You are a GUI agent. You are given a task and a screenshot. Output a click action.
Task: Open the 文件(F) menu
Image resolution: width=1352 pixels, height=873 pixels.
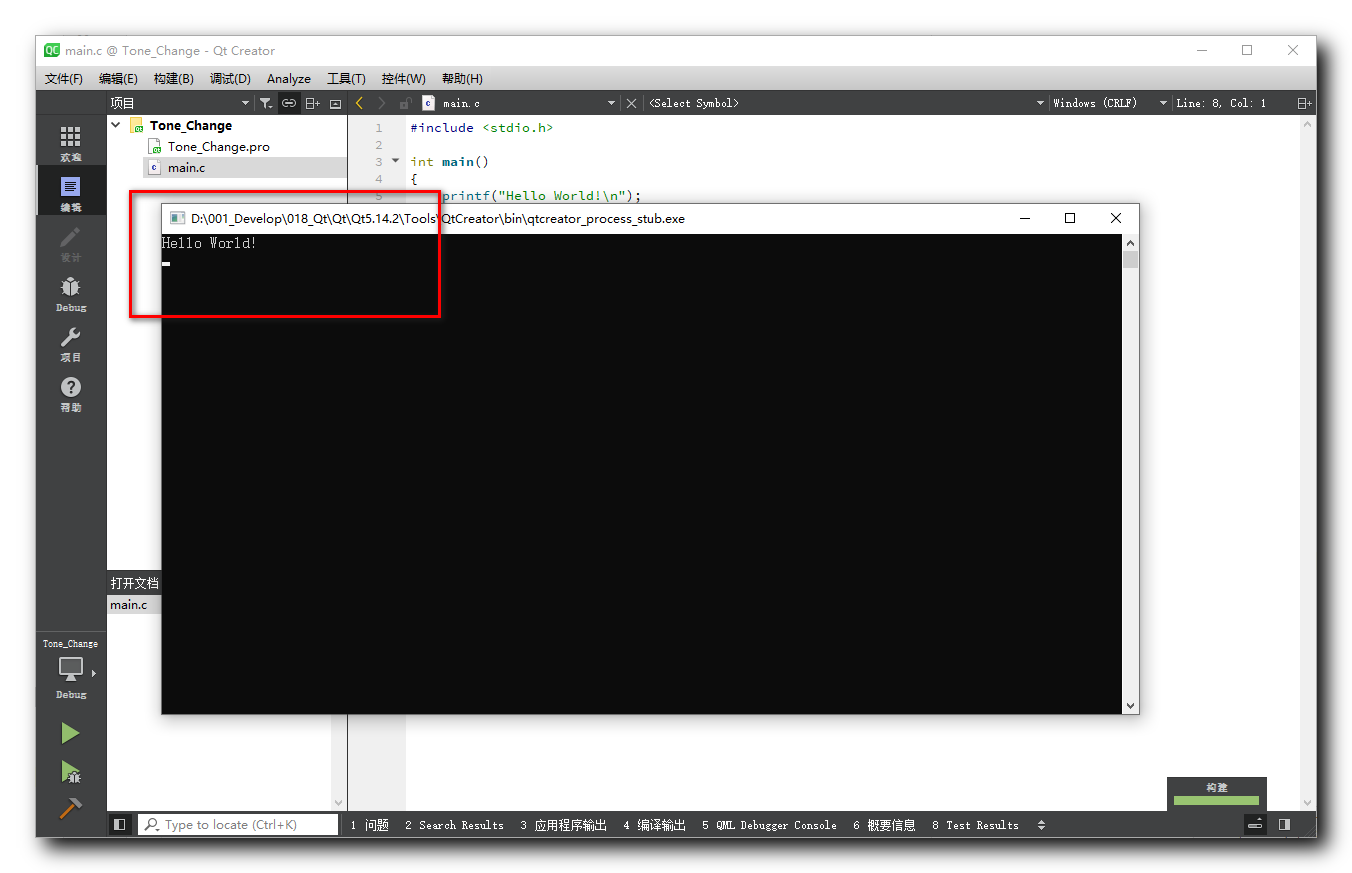64,79
